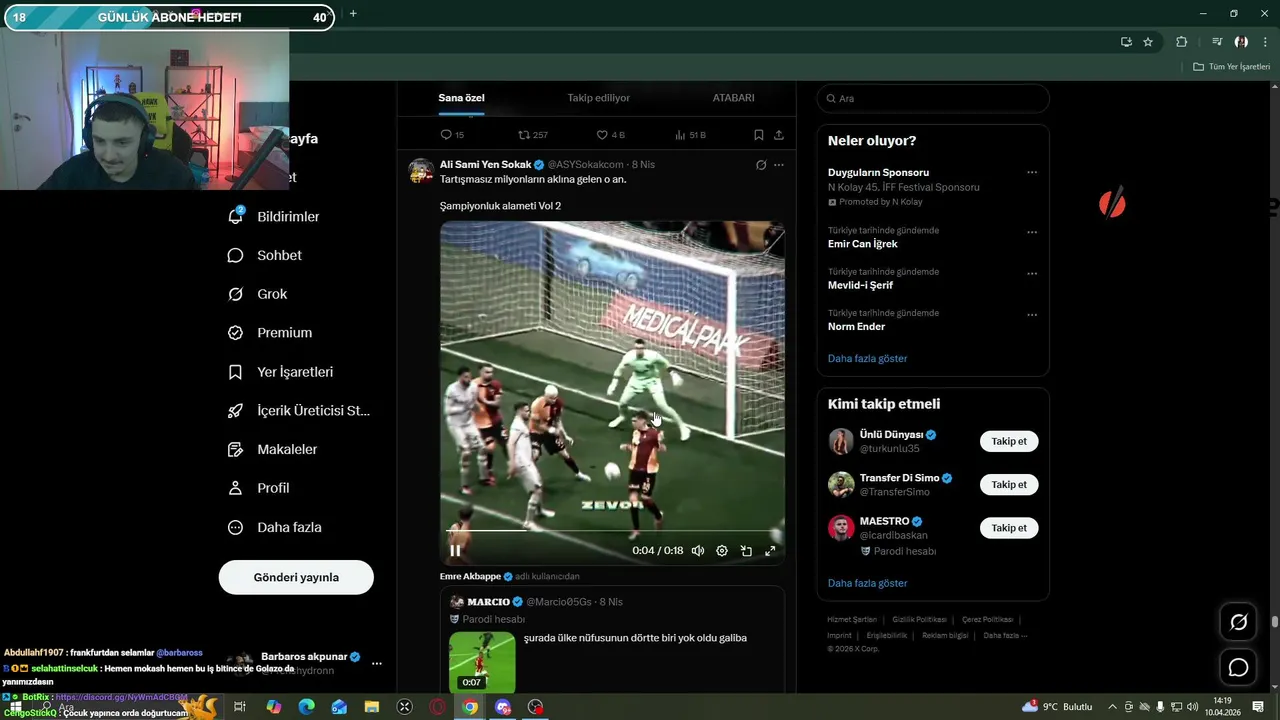Expand video to fullscreen

(770, 551)
